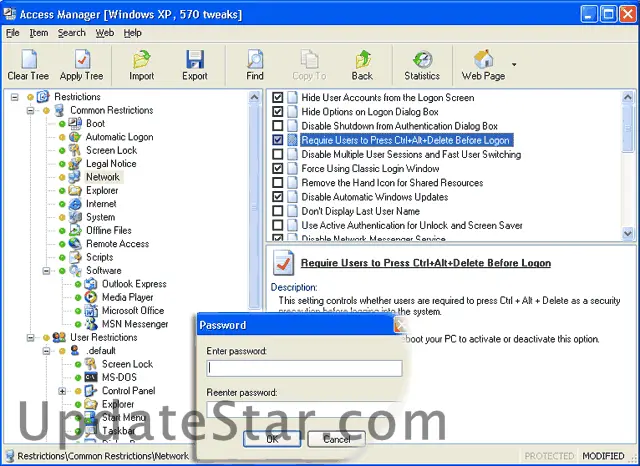Click the Internet globe icon in the tree
The height and width of the screenshot is (466, 640).
75,204
